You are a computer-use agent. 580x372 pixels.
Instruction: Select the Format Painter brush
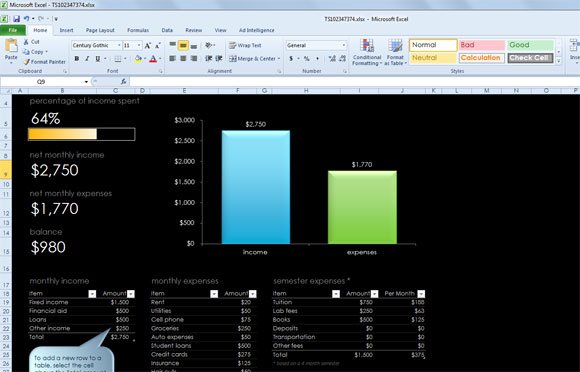(44, 62)
